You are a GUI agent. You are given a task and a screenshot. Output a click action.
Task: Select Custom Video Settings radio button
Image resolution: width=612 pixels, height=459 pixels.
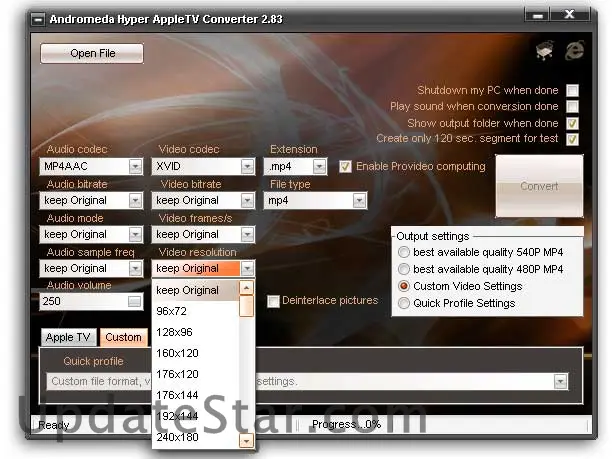pos(404,286)
